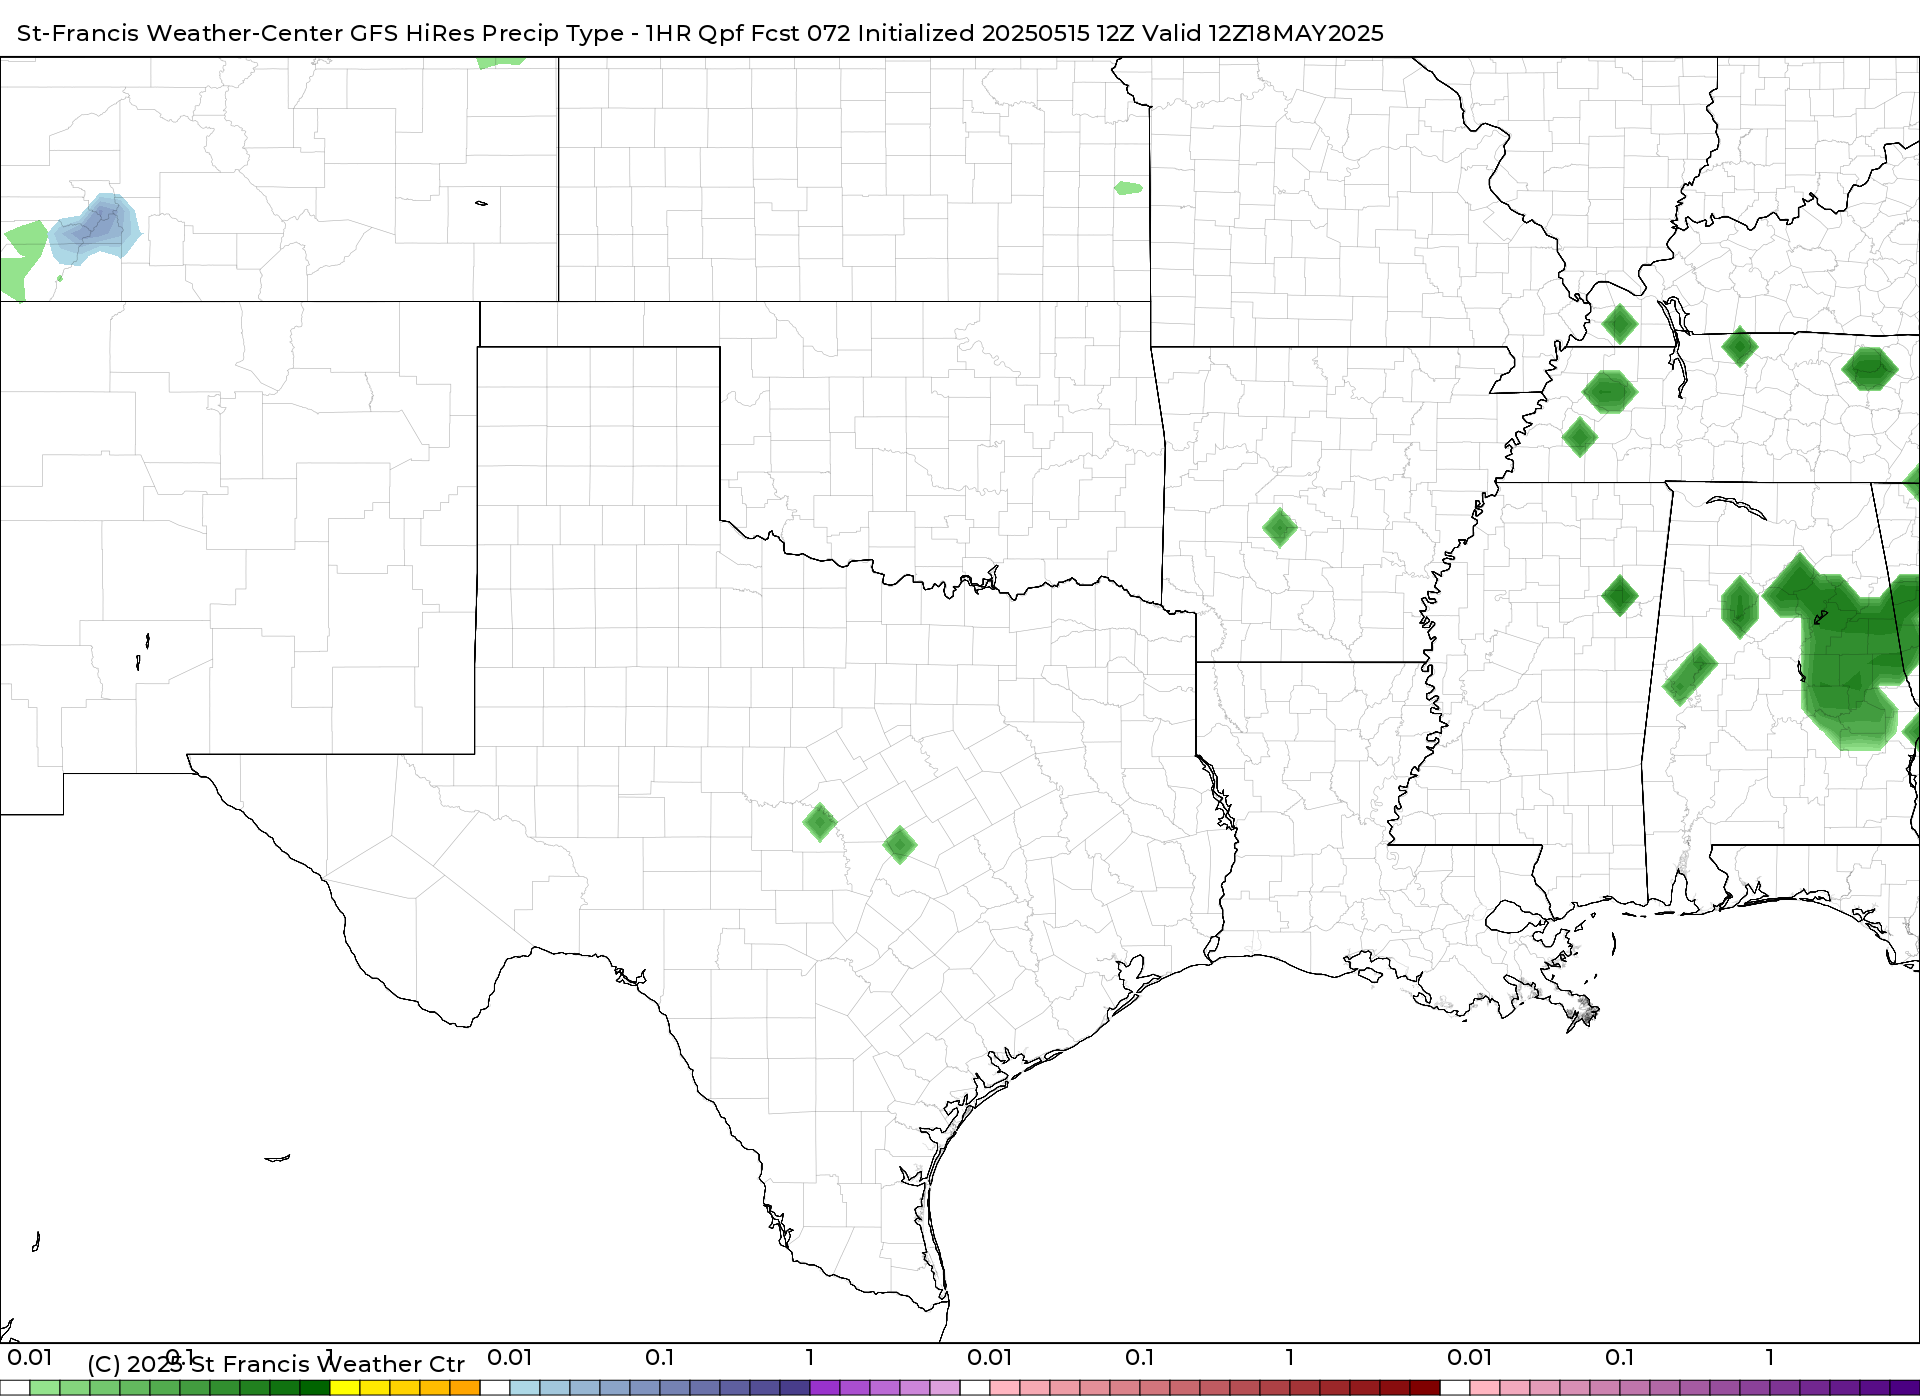Image resolution: width=1920 pixels, height=1400 pixels.
Task: Pick the orange swatch ending the yellow scale
Action: click(x=465, y=1388)
